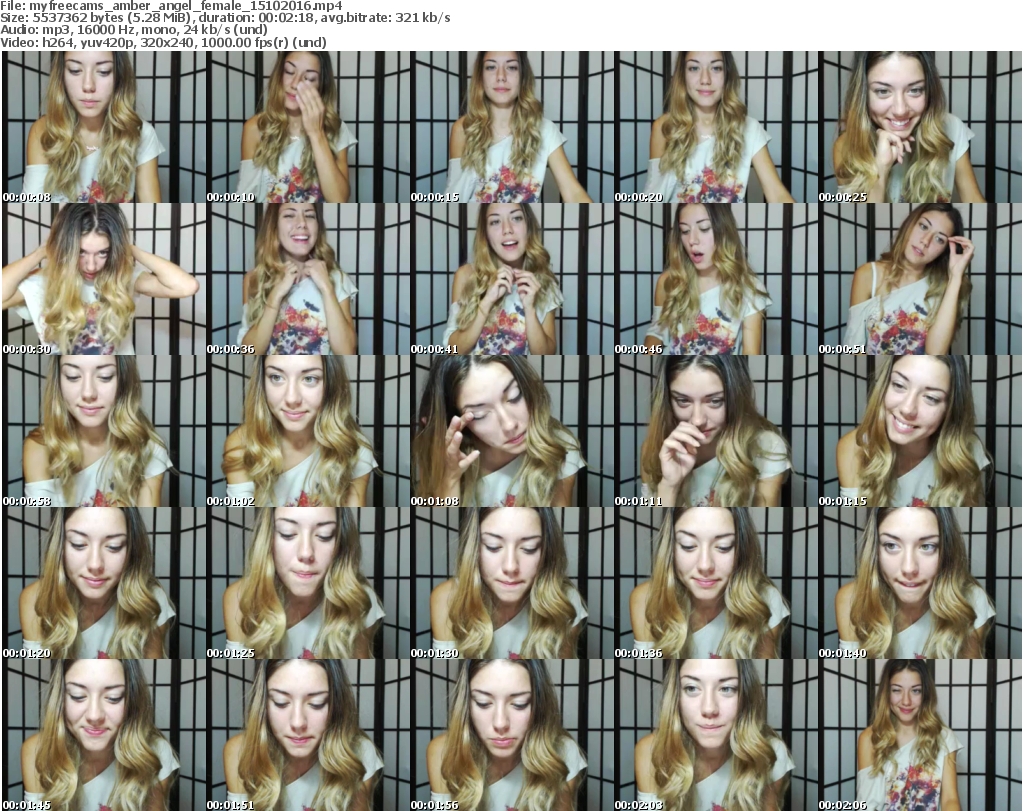The height and width of the screenshot is (811, 1024).
Task: Choose the frame stamped 00:01:45
Action: 104,735
